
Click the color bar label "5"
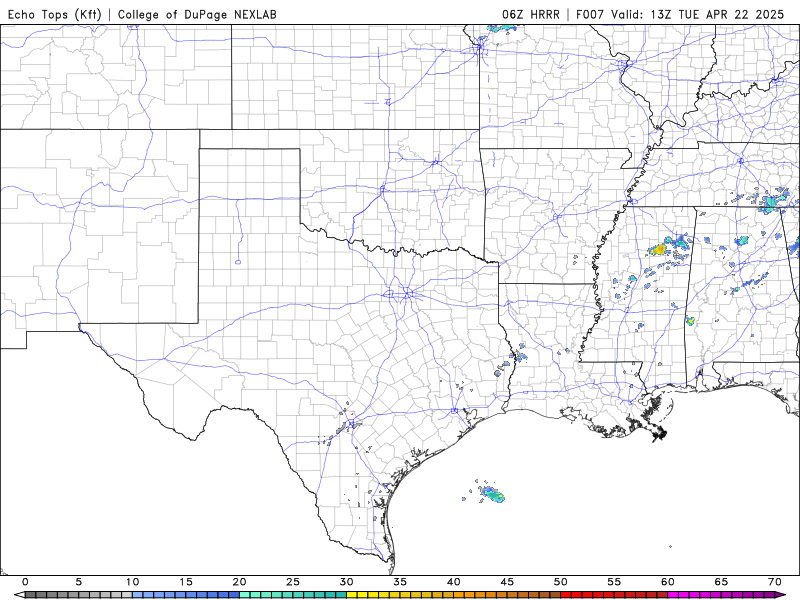(x=79, y=582)
